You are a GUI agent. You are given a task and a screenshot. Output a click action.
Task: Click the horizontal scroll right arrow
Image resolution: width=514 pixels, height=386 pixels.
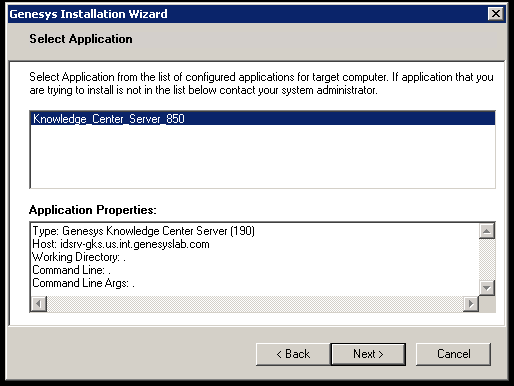(471, 304)
